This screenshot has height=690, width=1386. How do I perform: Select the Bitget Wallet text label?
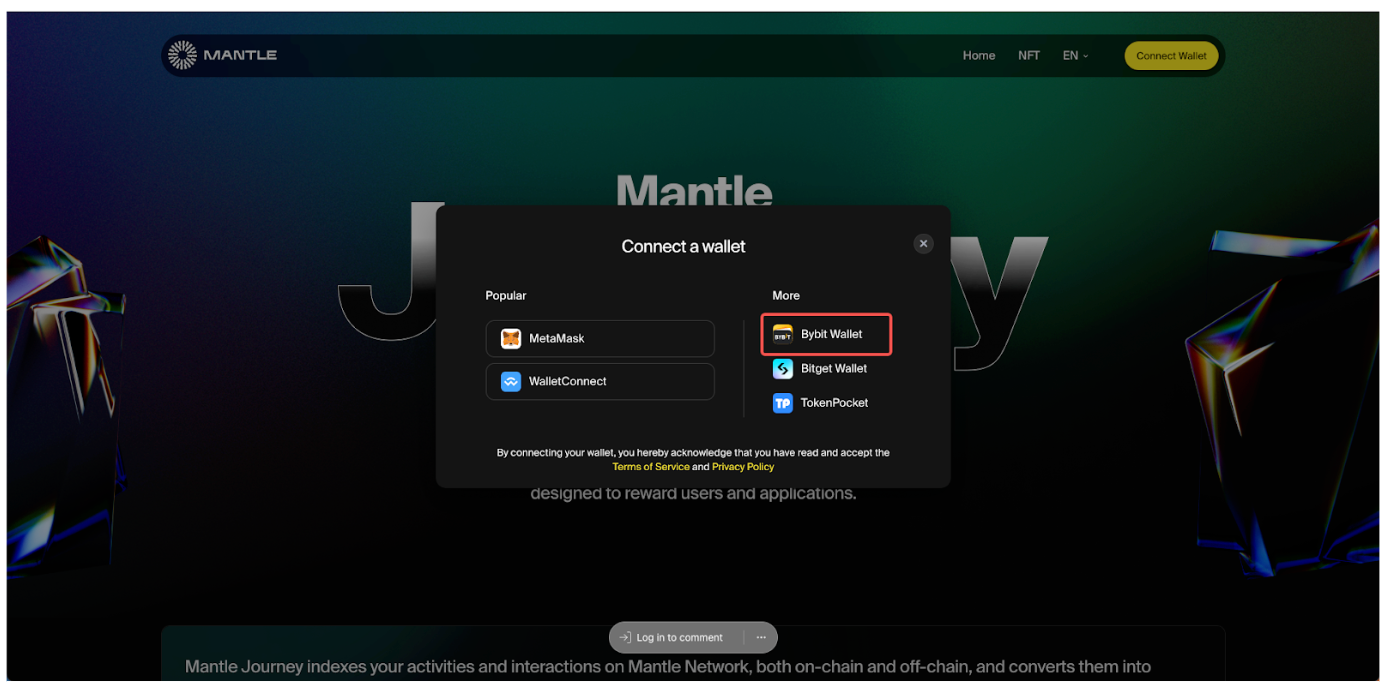(x=833, y=369)
